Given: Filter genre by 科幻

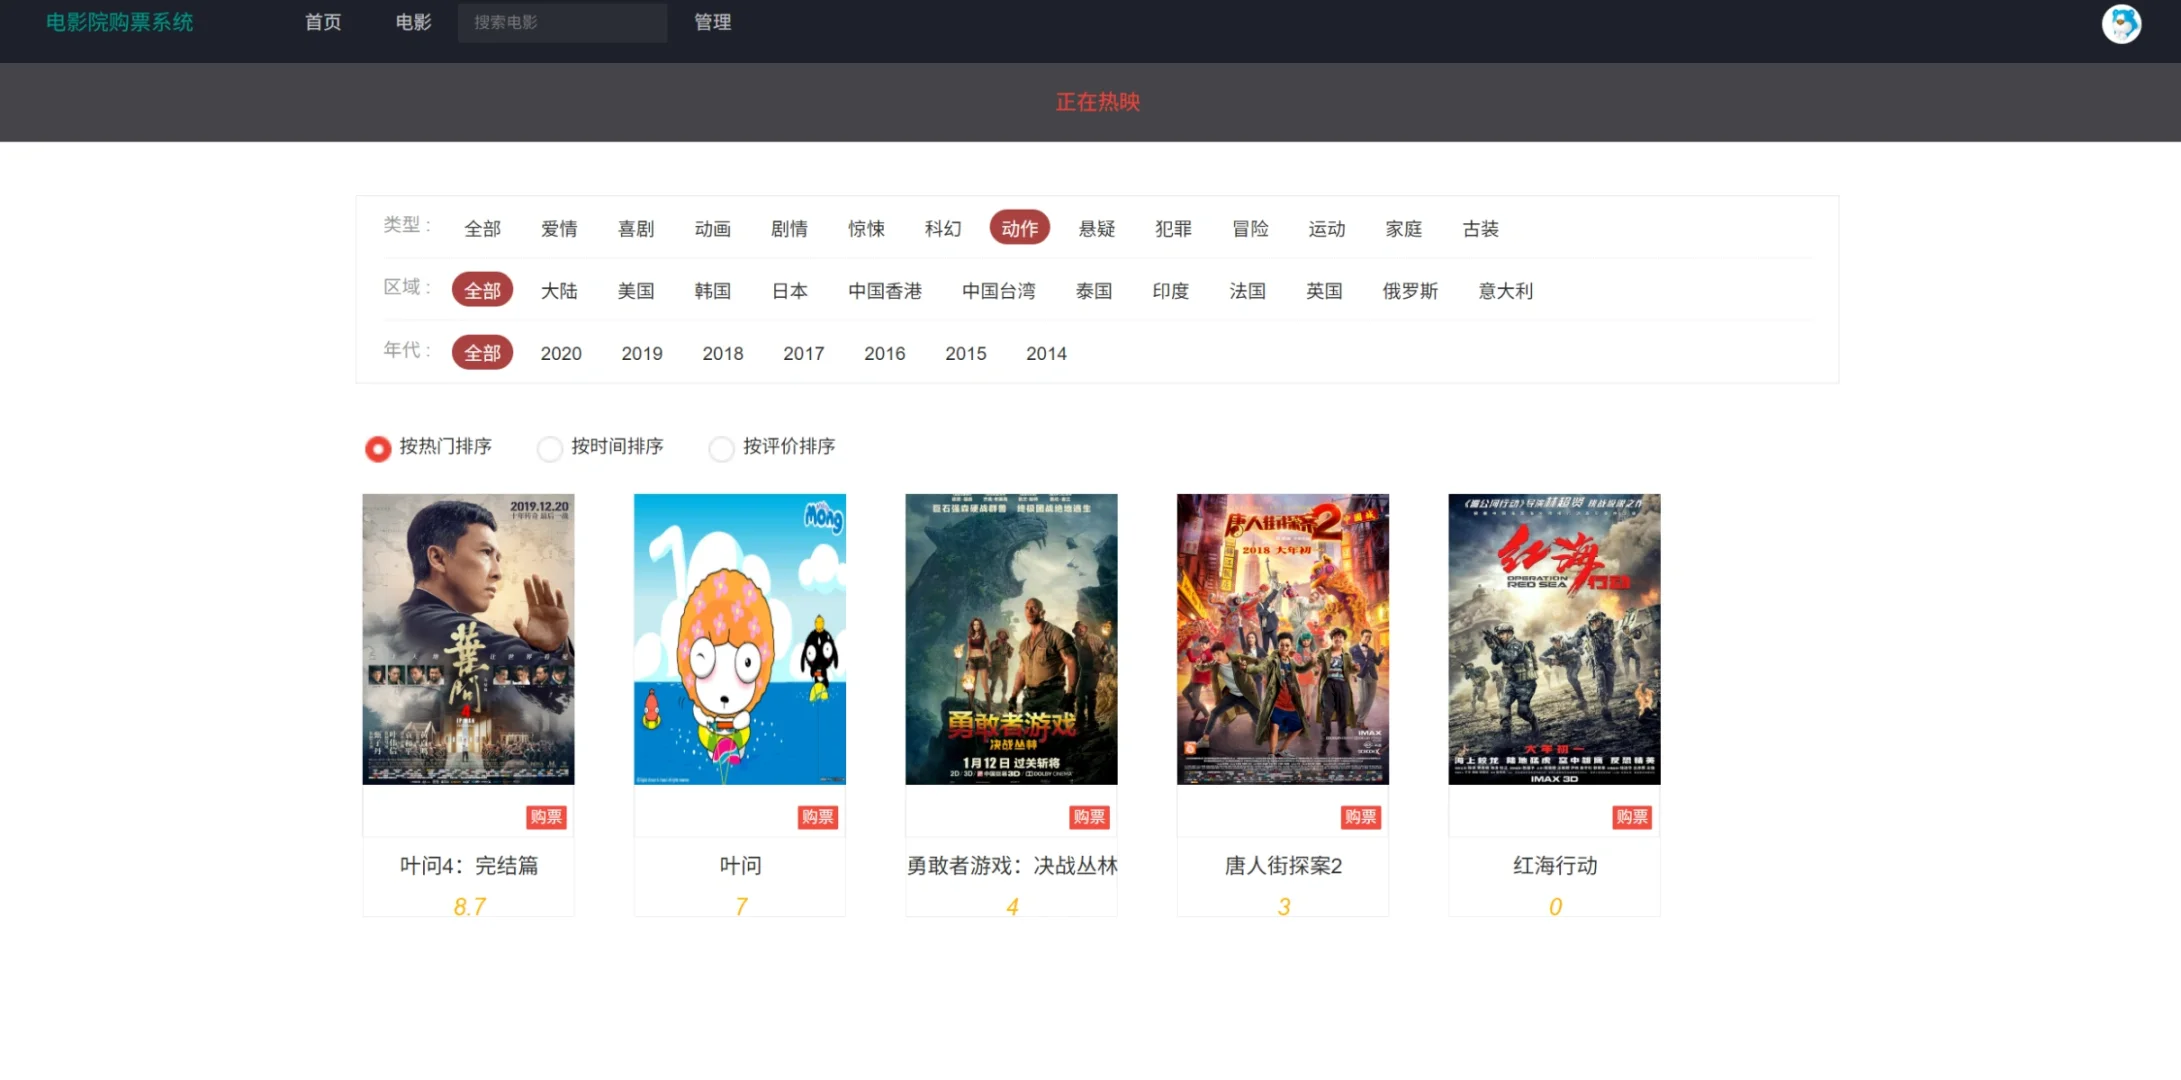Looking at the screenshot, I should tap(943, 229).
